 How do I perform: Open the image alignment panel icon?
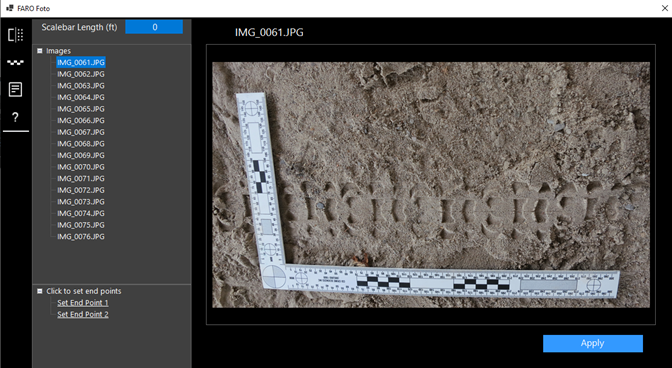click(x=15, y=35)
